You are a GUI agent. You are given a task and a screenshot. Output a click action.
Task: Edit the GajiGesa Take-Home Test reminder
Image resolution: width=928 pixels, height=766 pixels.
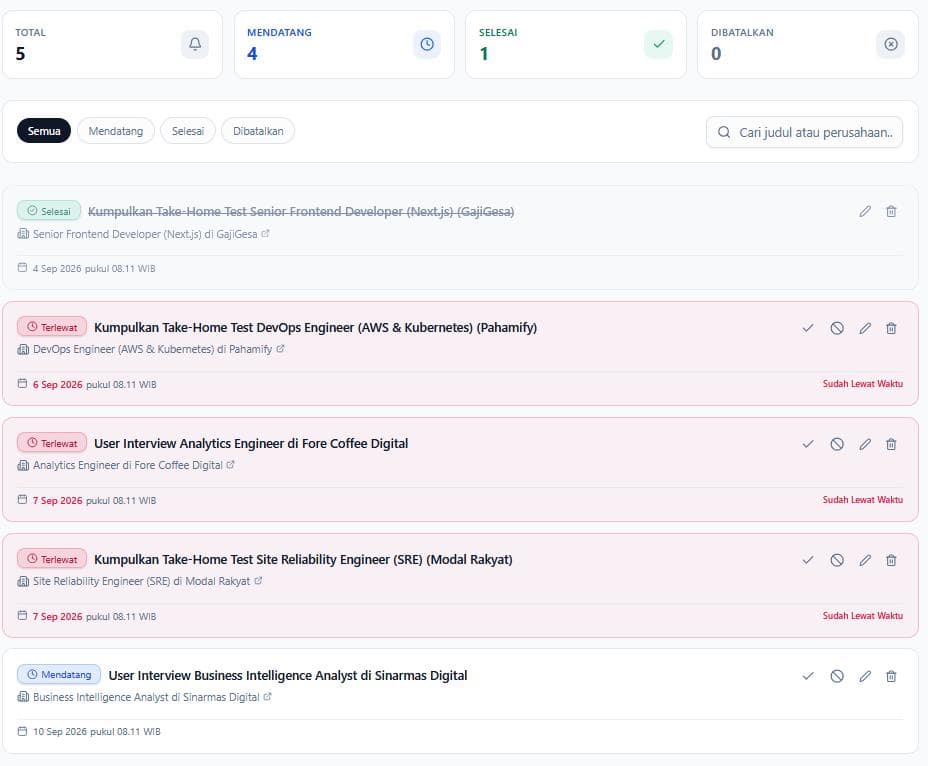click(x=865, y=211)
